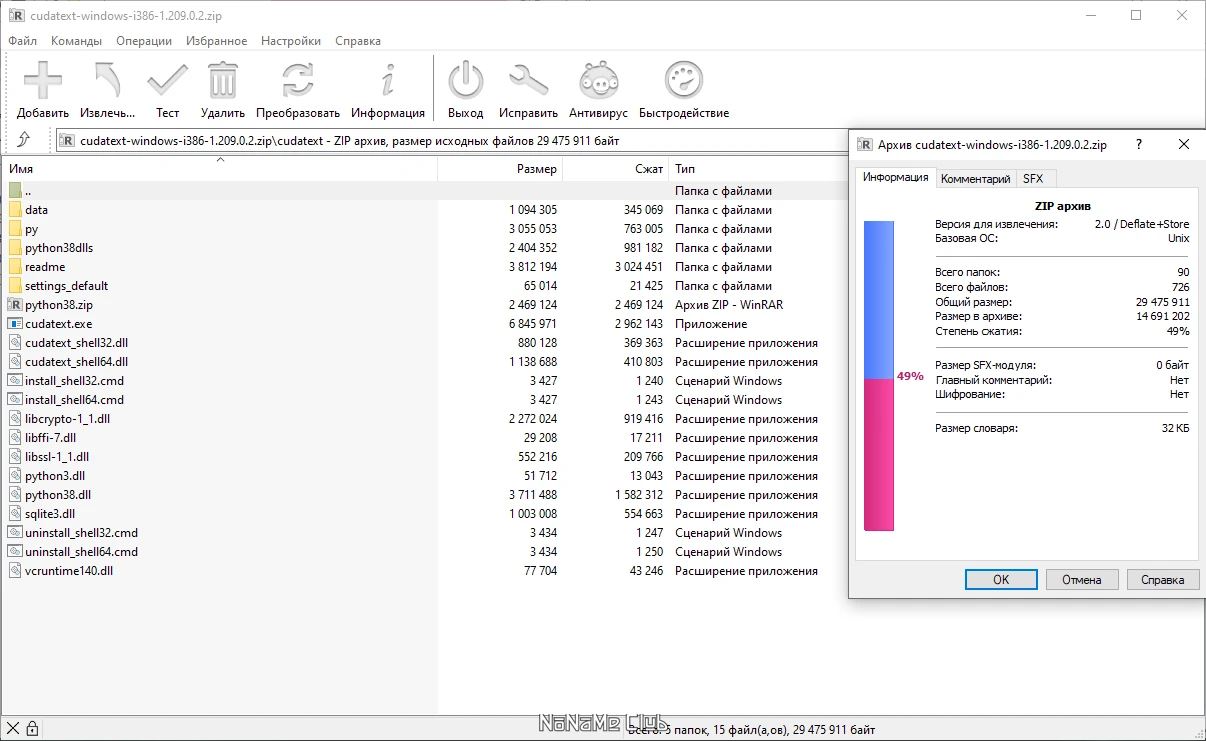1206x741 pixels.
Task: Click the lock icon in status bar
Action: point(32,729)
